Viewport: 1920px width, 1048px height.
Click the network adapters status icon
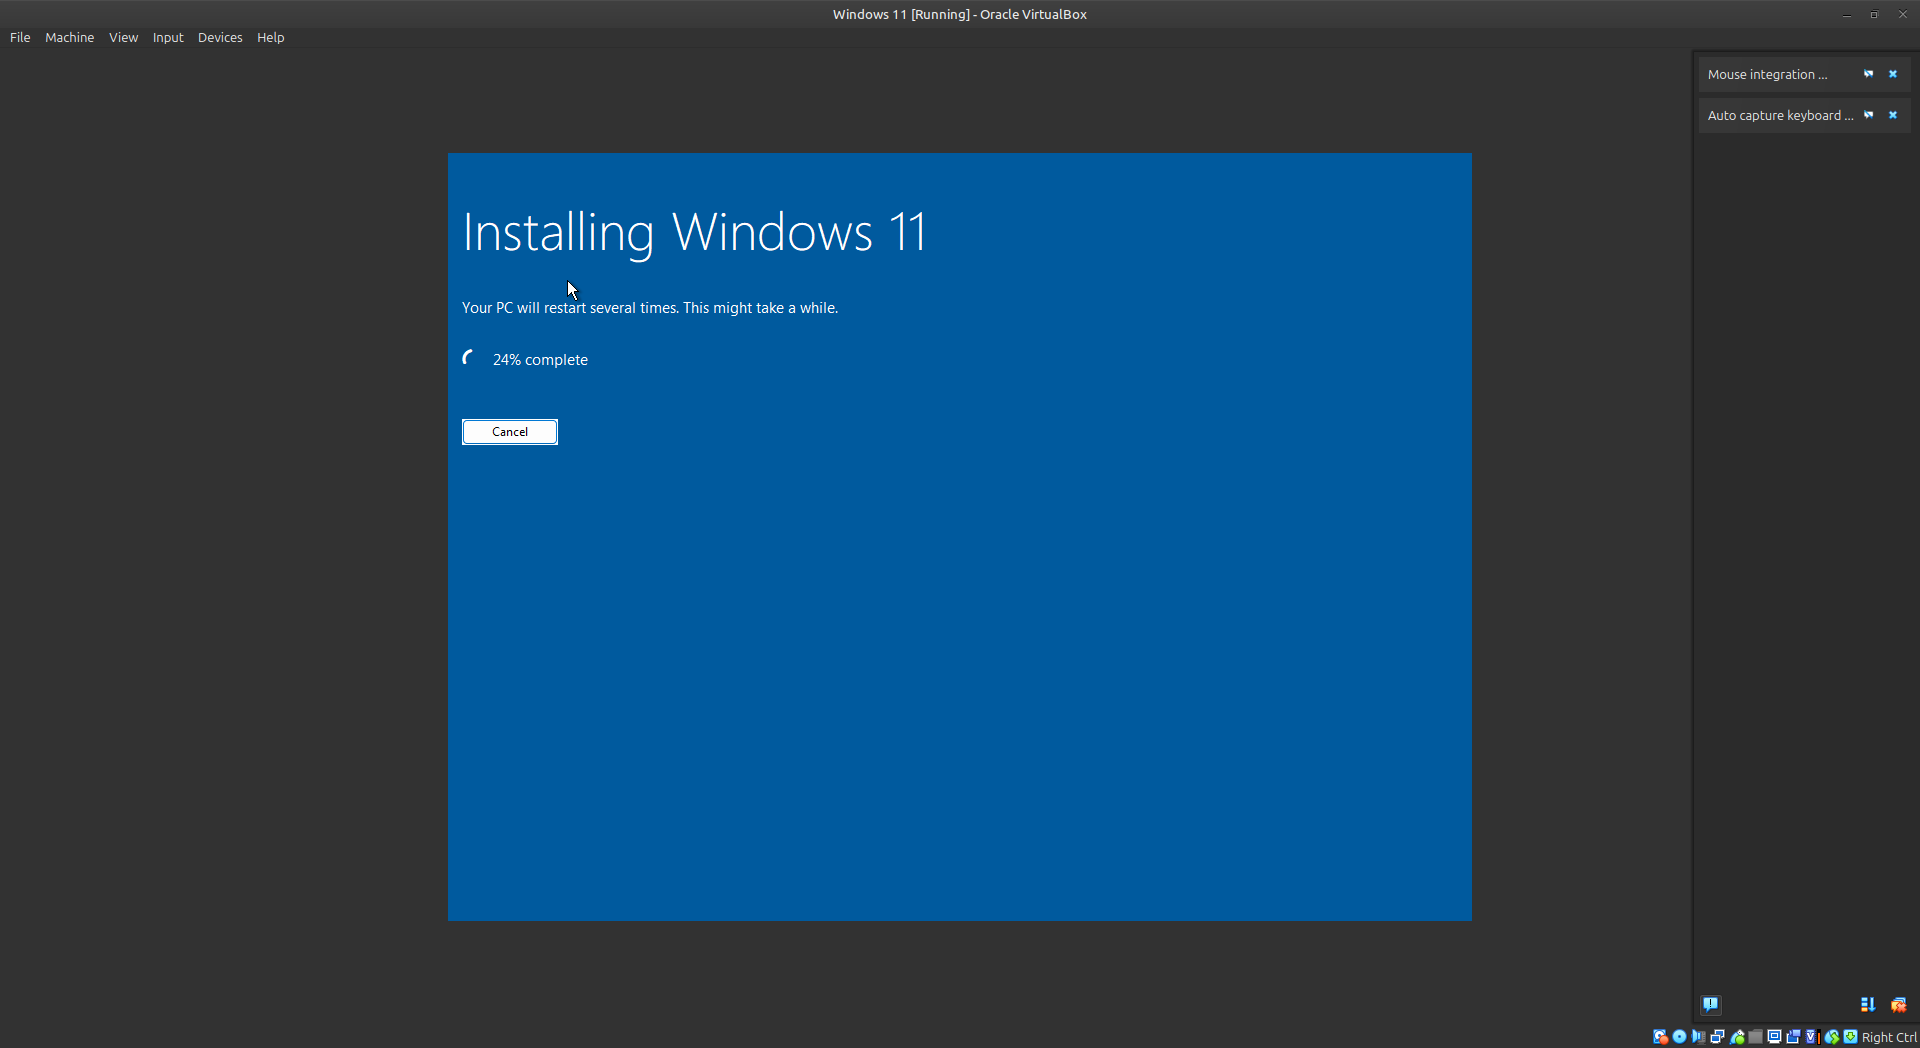(1717, 1037)
